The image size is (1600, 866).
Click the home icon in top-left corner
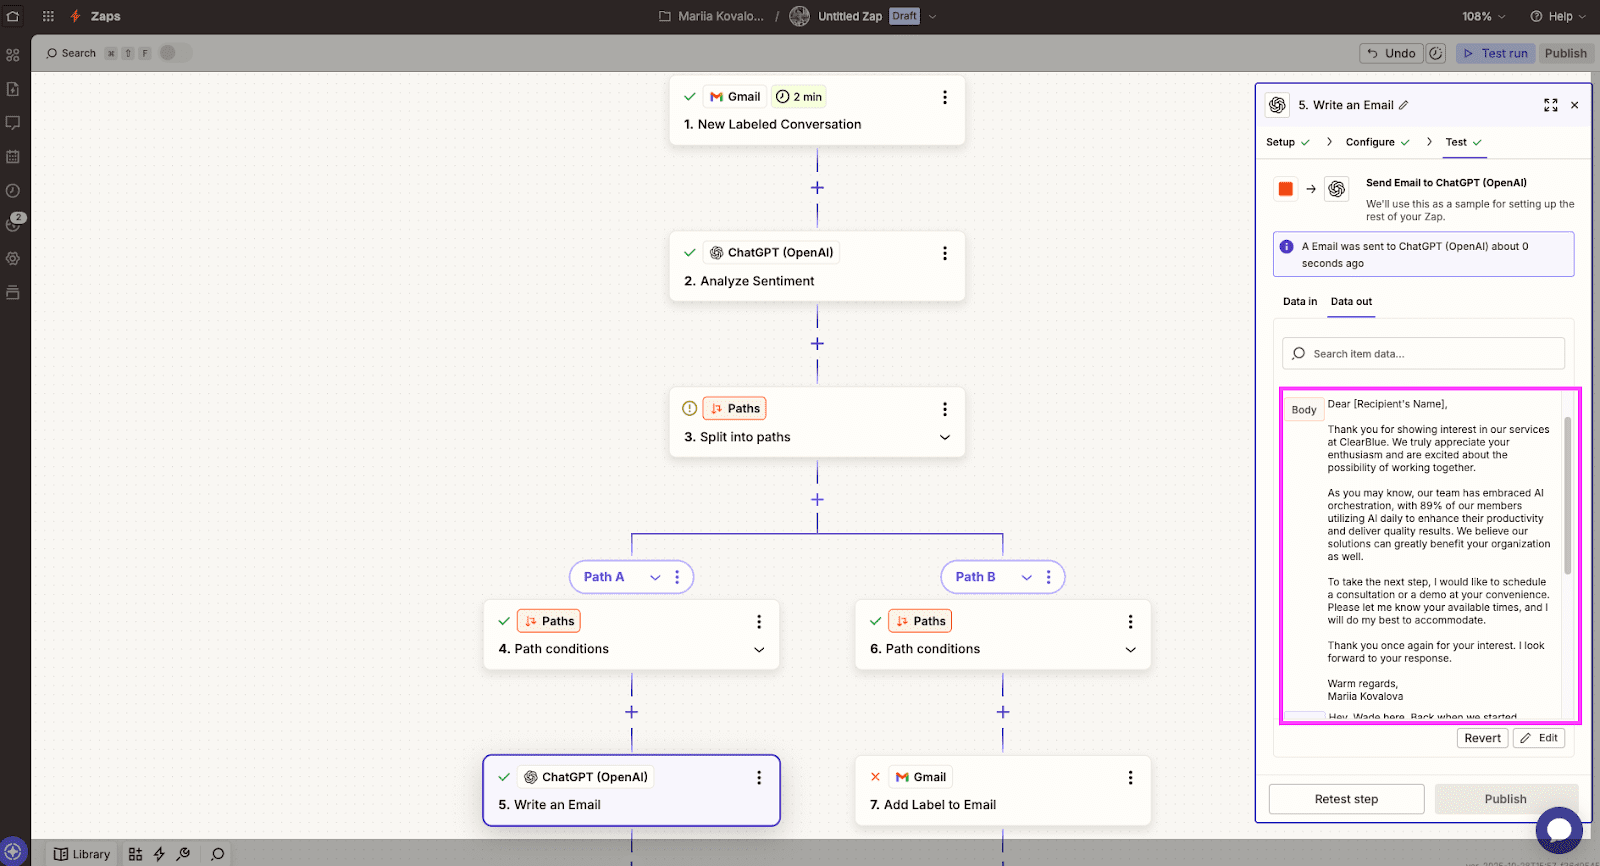(x=13, y=16)
